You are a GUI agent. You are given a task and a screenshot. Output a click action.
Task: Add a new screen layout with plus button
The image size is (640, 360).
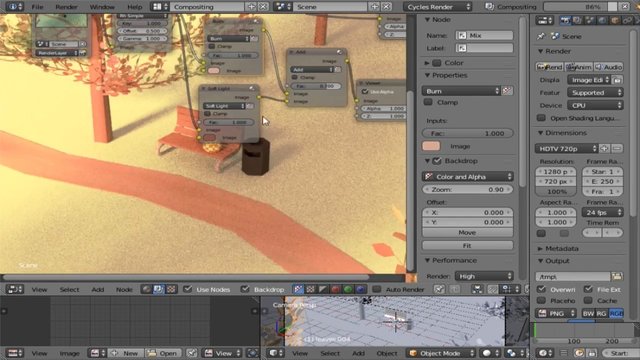point(252,7)
